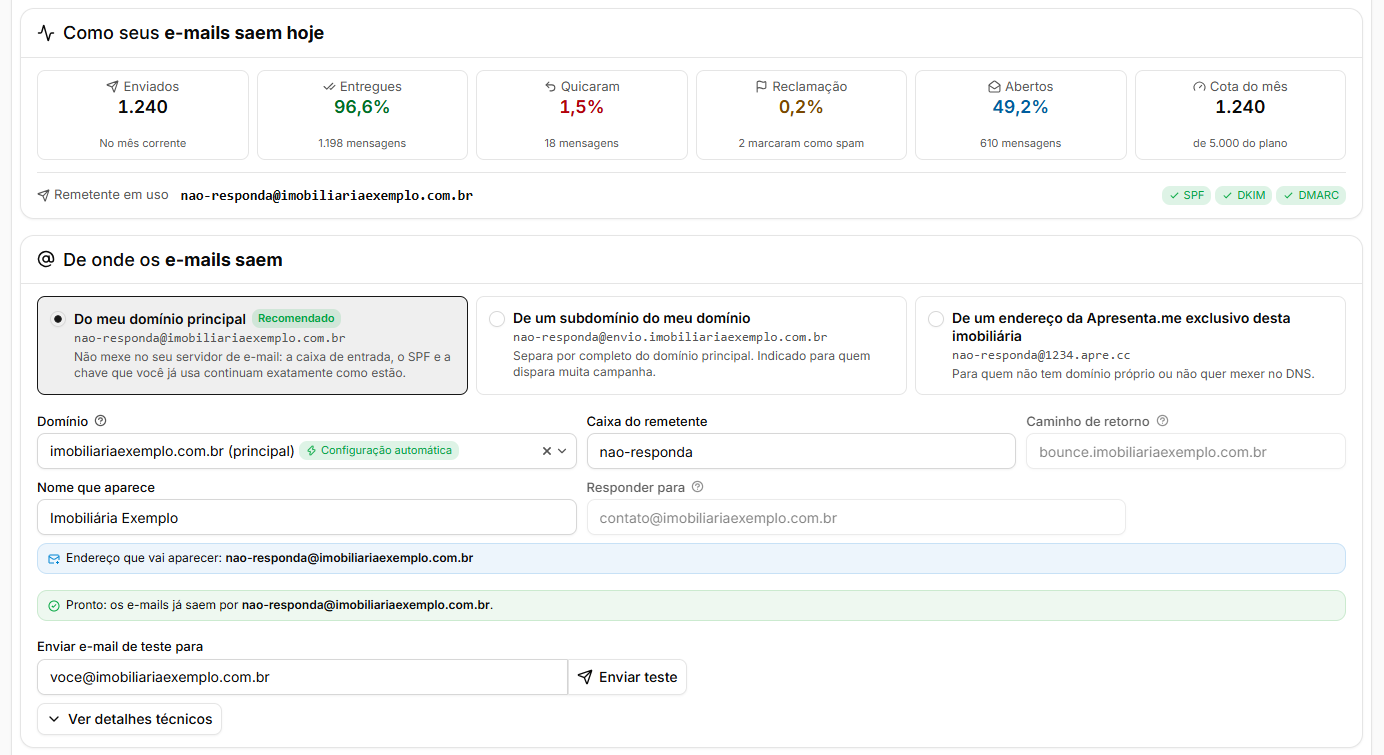Click the DMARC verified badge
This screenshot has width=1384, height=755.
(x=1311, y=195)
